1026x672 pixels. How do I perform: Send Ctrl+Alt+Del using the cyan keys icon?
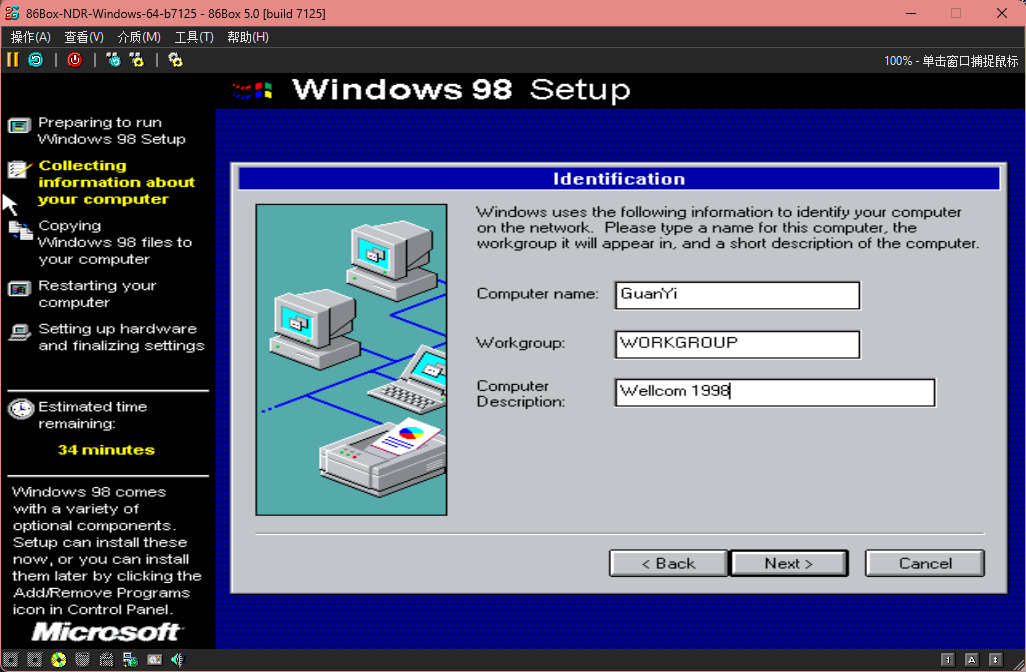113,60
